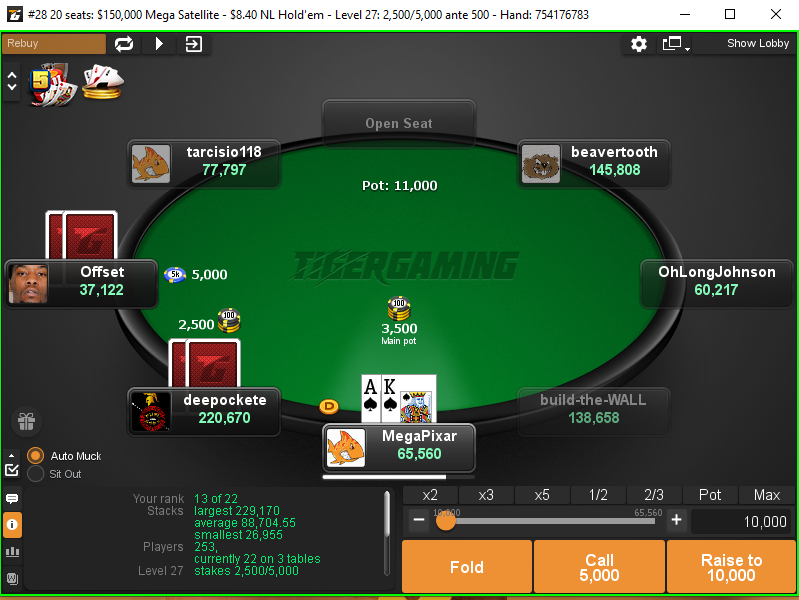Viewport: 799px width, 600px height.
Task: Click the five-card bonus icon
Action: tap(53, 86)
